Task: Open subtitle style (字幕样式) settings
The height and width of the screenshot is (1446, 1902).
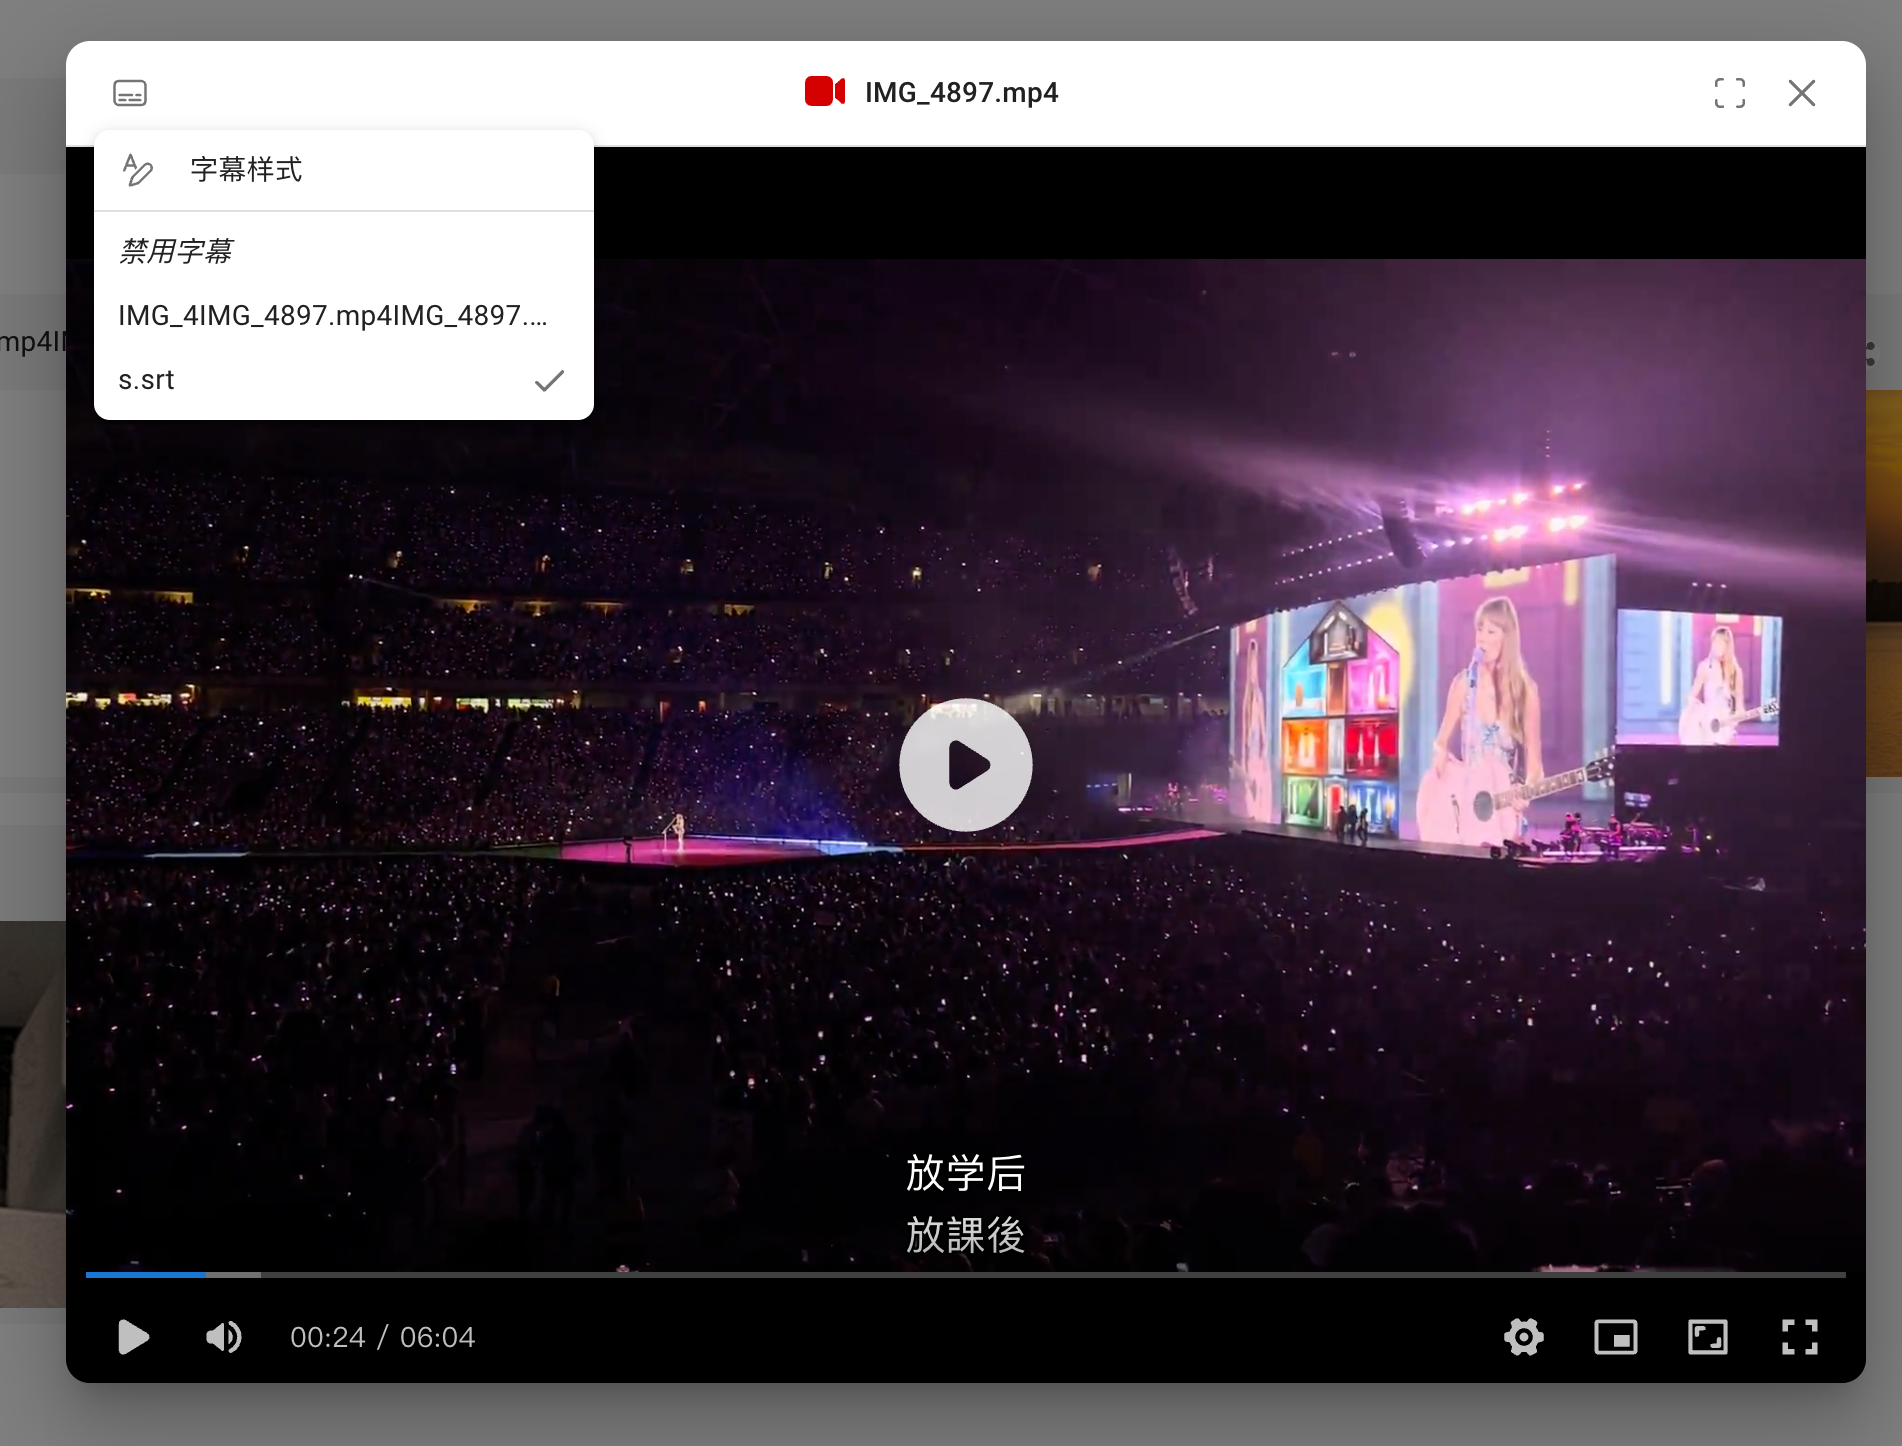Action: 246,170
